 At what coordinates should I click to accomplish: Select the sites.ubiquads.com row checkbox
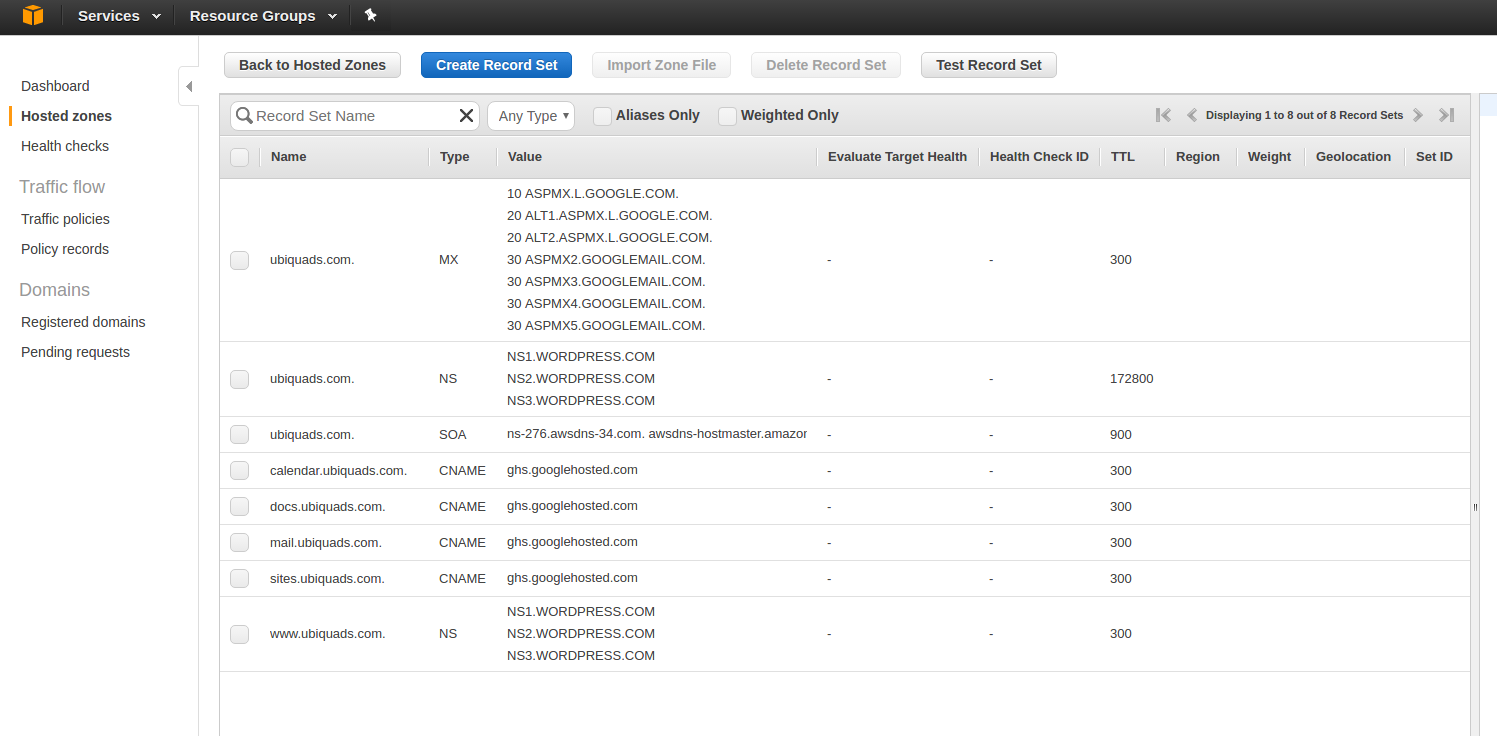pos(239,579)
